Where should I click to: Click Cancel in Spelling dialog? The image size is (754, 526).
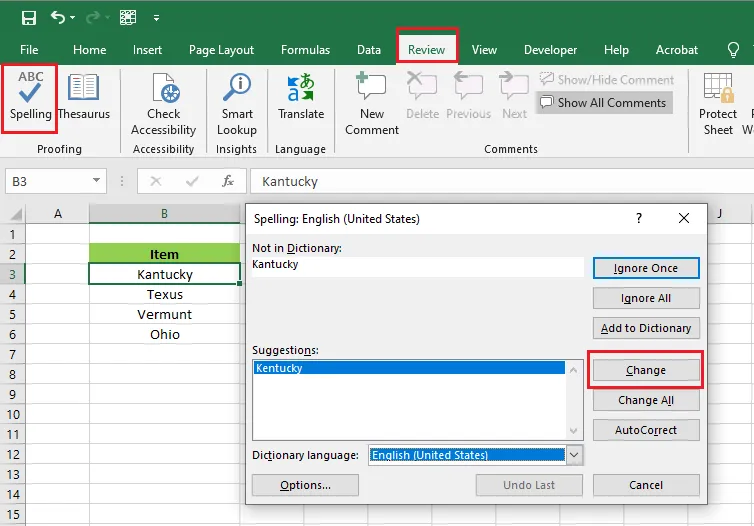(x=646, y=485)
